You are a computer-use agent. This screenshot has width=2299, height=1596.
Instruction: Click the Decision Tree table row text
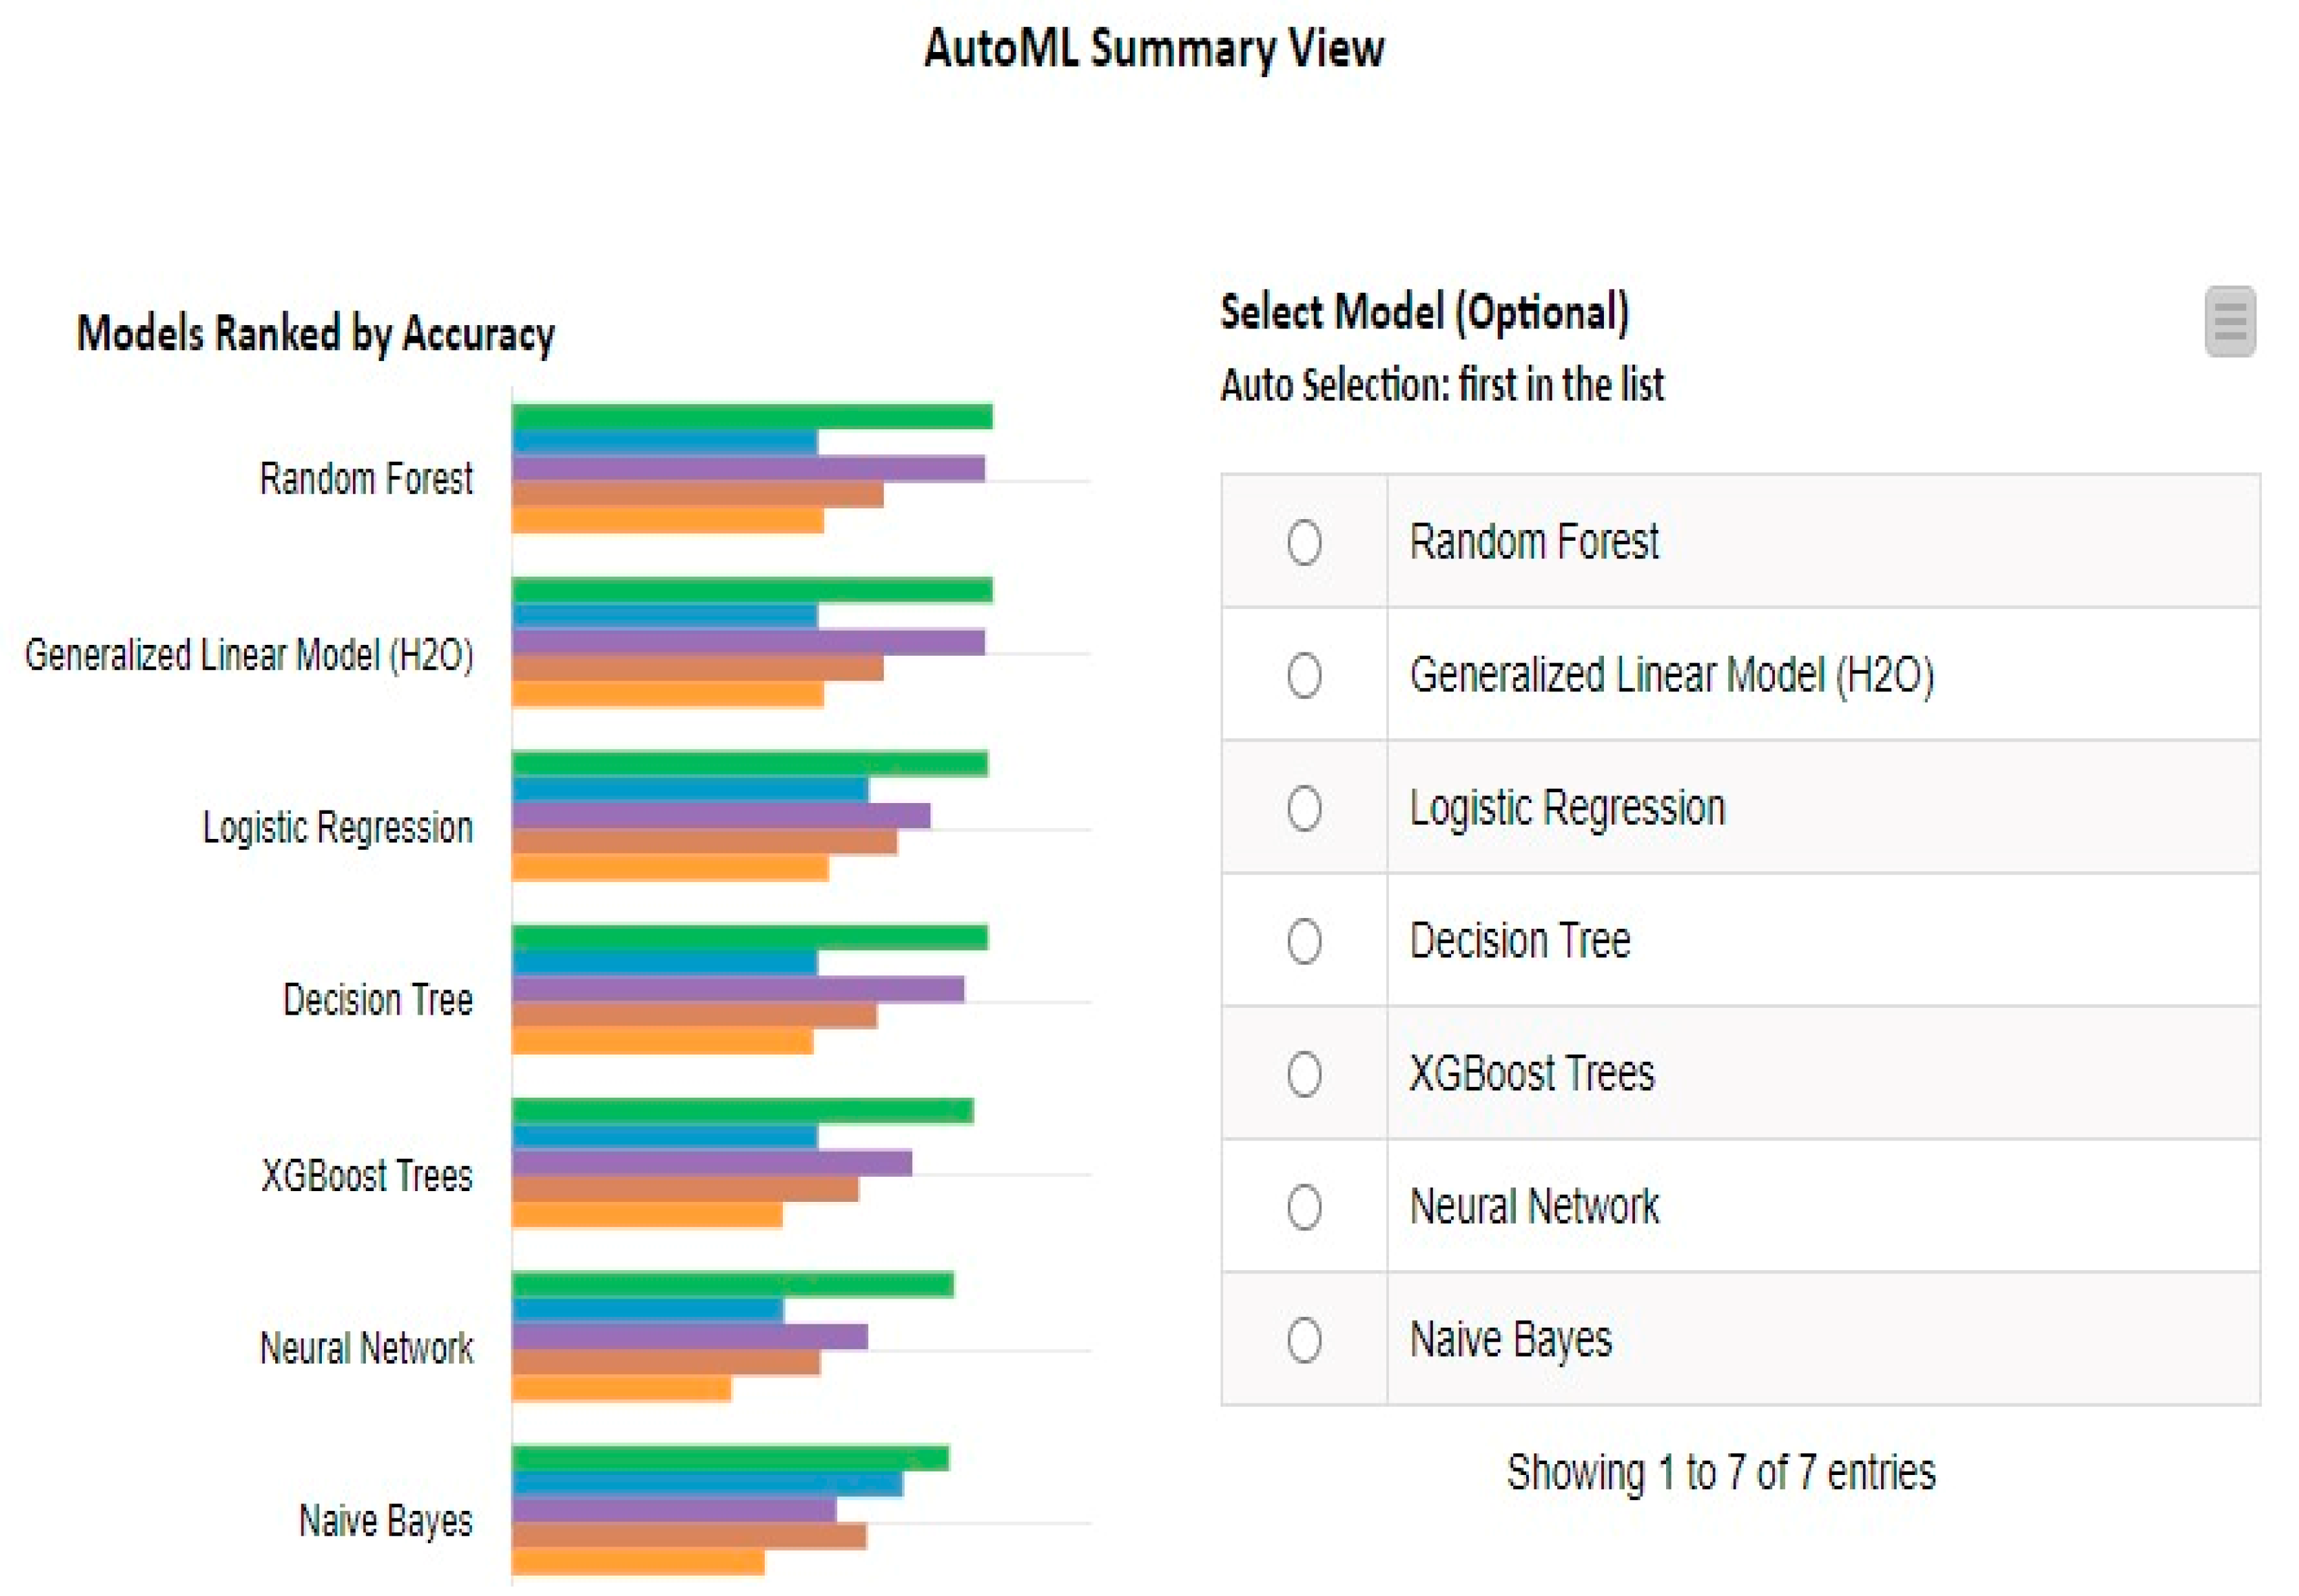[x=1519, y=941]
